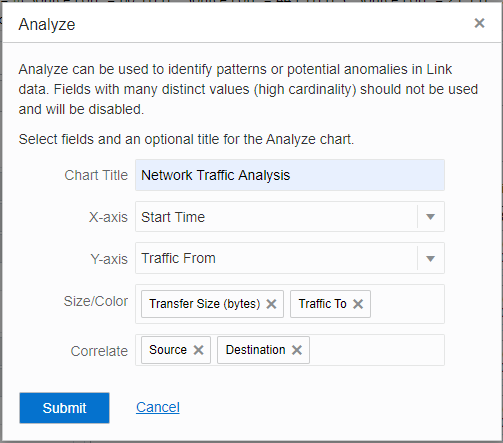Click the Chart Title label
503x443 pixels.
pos(96,175)
